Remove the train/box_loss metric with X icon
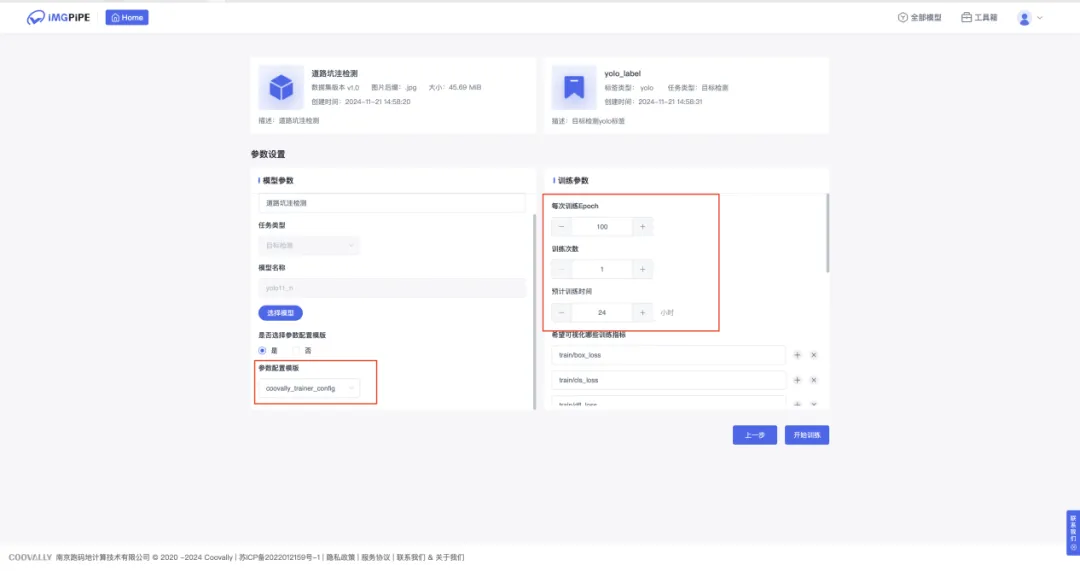Screen dimensions: 1080x571 pos(813,355)
